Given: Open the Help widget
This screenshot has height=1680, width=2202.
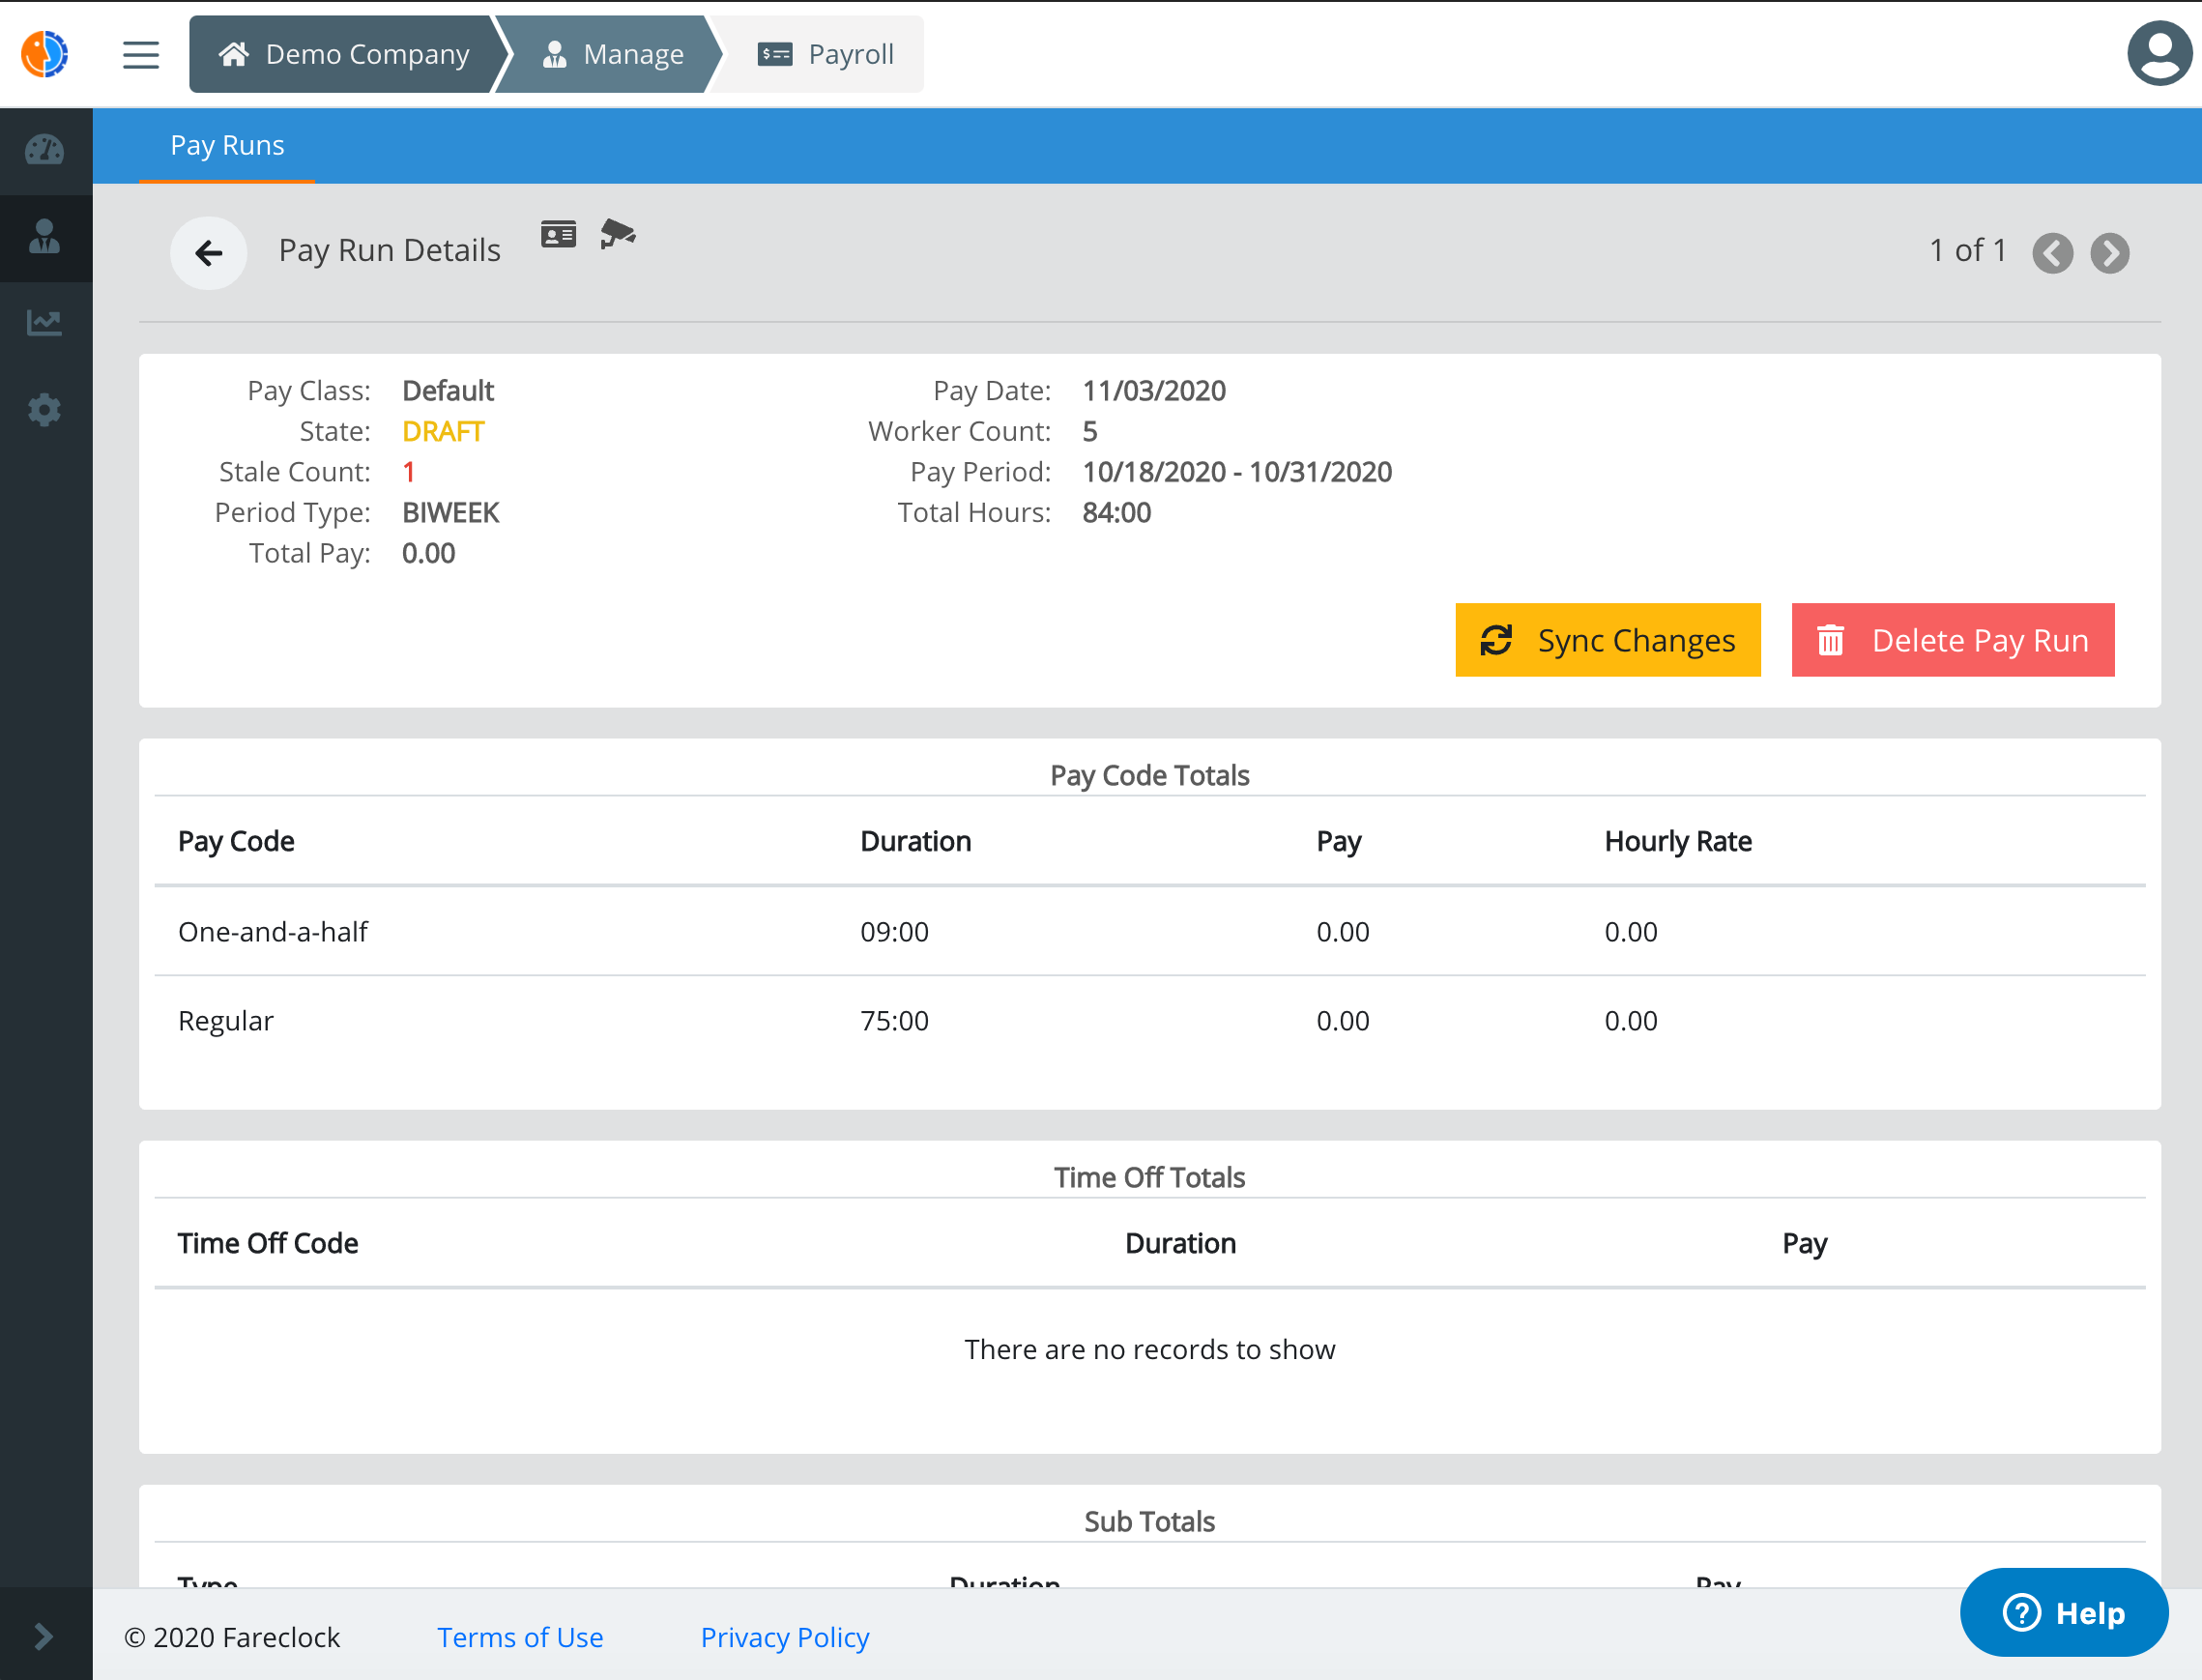Looking at the screenshot, I should pyautogui.click(x=2063, y=1612).
